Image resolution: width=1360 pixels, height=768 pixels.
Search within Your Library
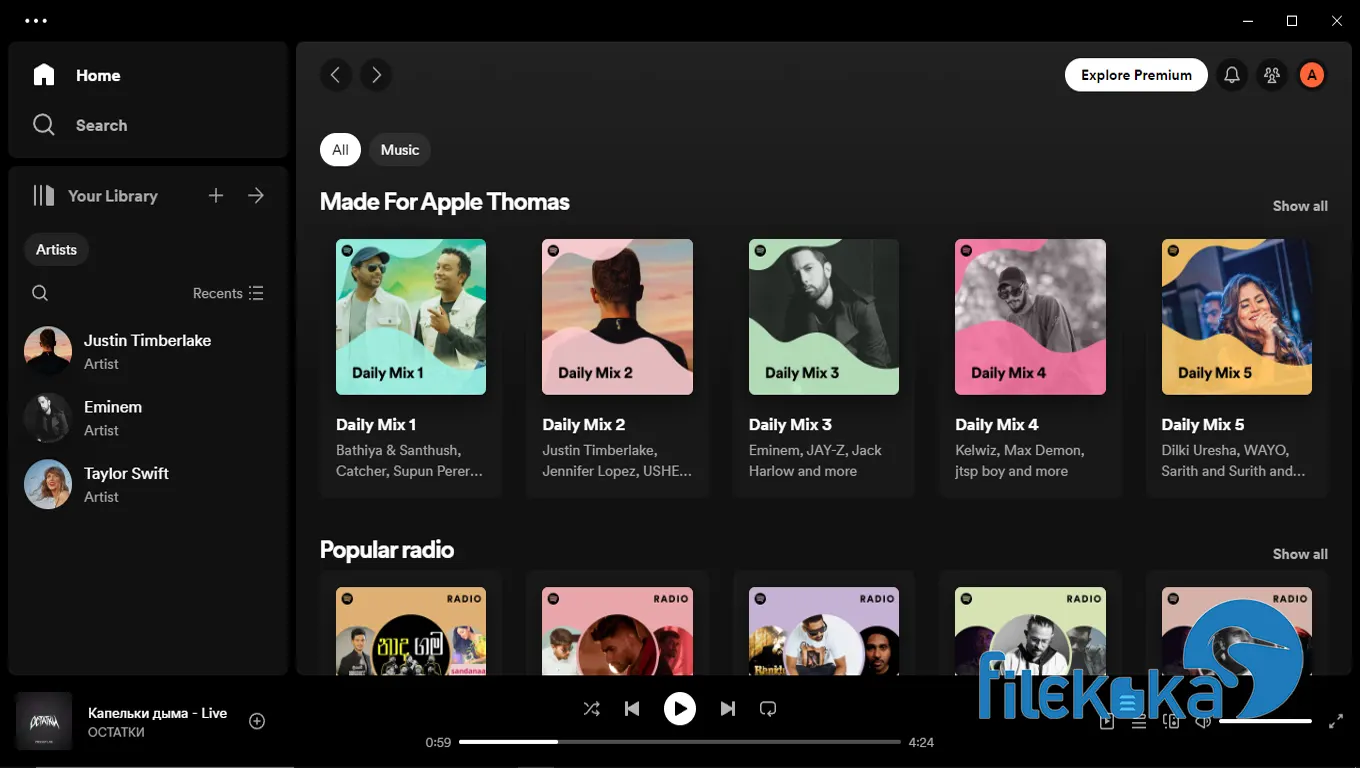(x=40, y=293)
